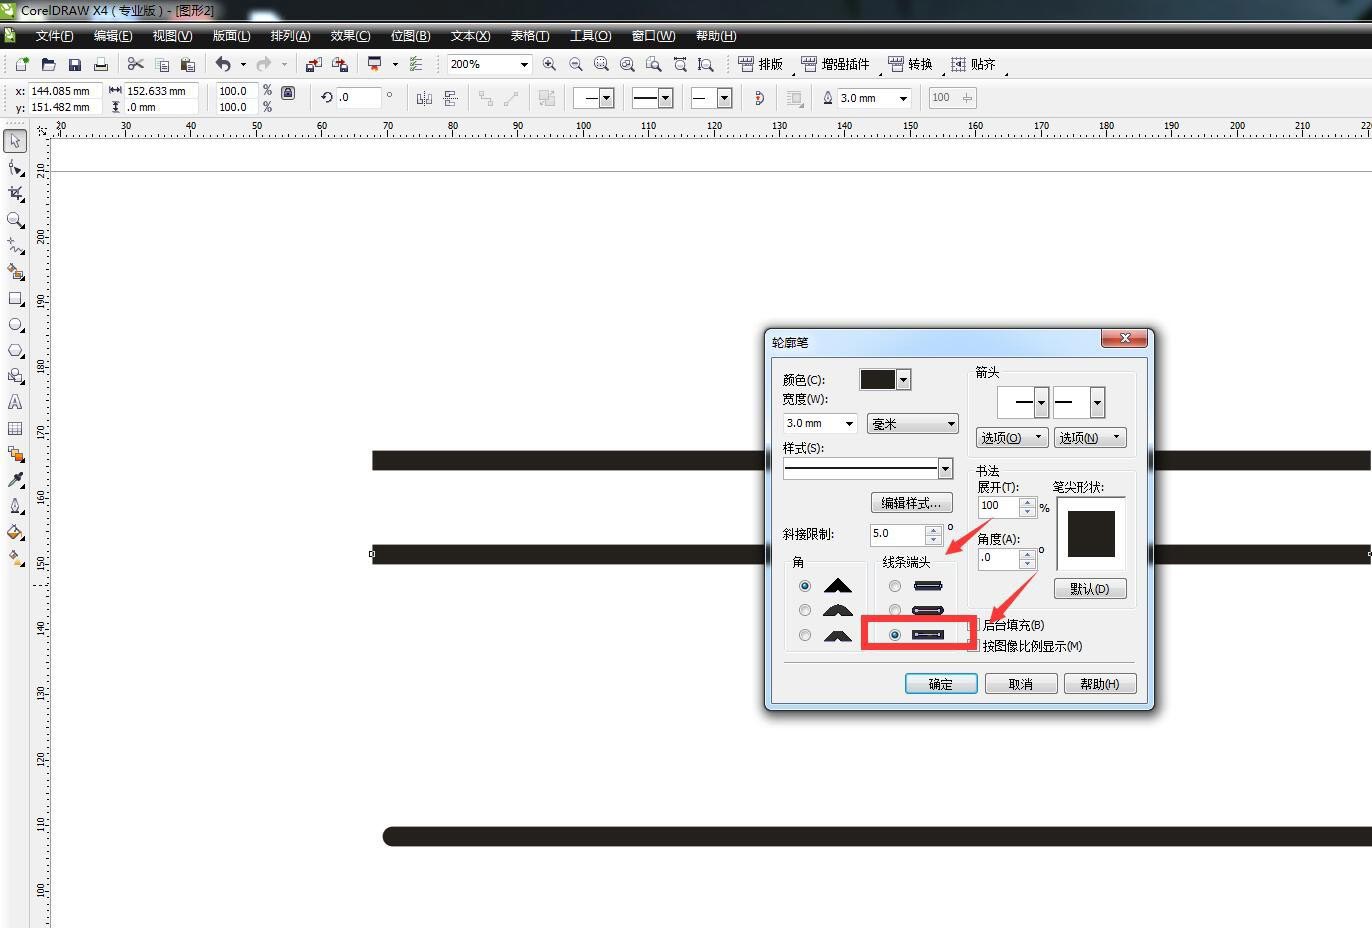Image resolution: width=1372 pixels, height=928 pixels.
Task: Click the outline color swatch
Action: (x=877, y=380)
